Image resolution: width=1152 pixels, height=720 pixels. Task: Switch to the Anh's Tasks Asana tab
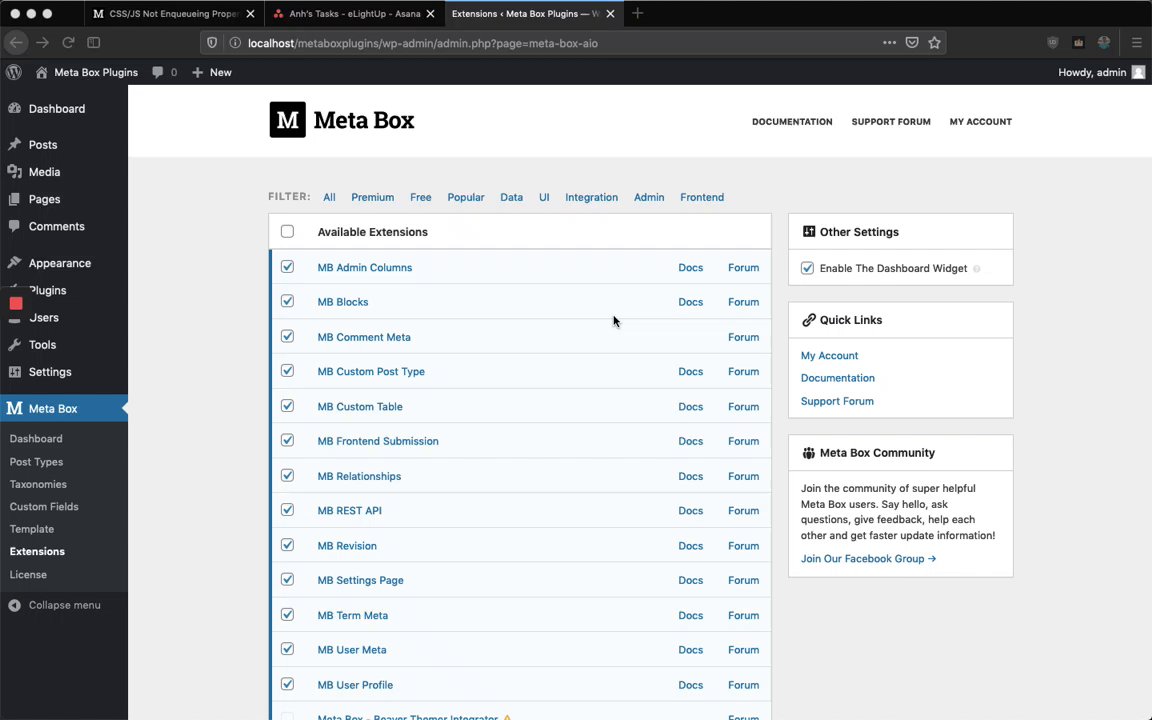click(350, 14)
